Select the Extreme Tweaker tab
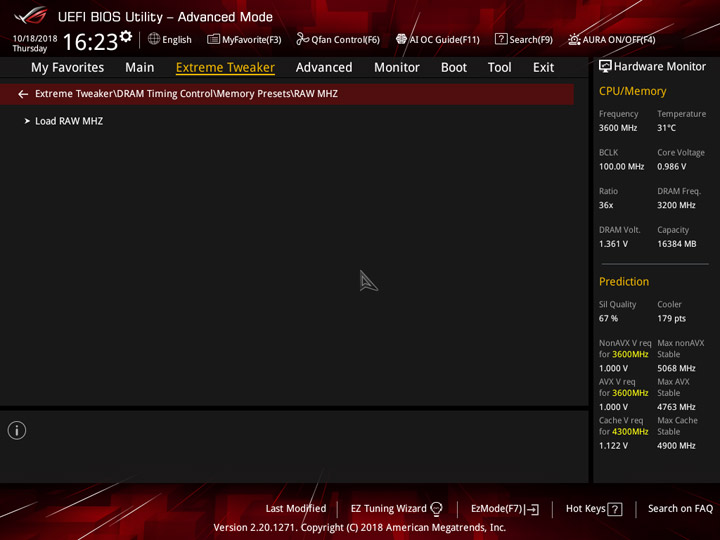Viewport: 720px width, 540px height. [225, 68]
